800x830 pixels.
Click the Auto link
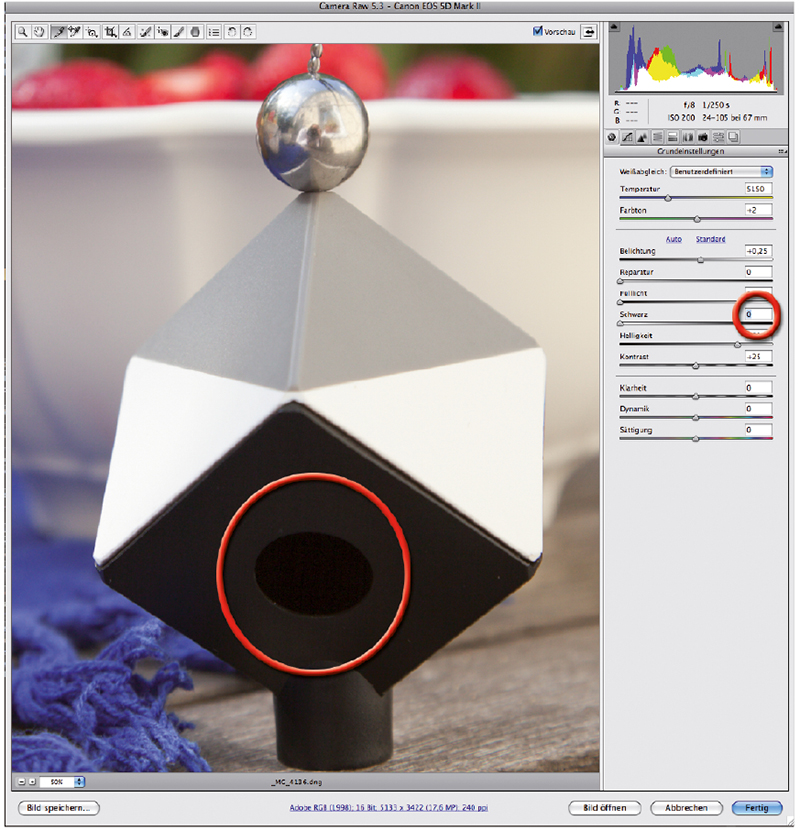[673, 239]
